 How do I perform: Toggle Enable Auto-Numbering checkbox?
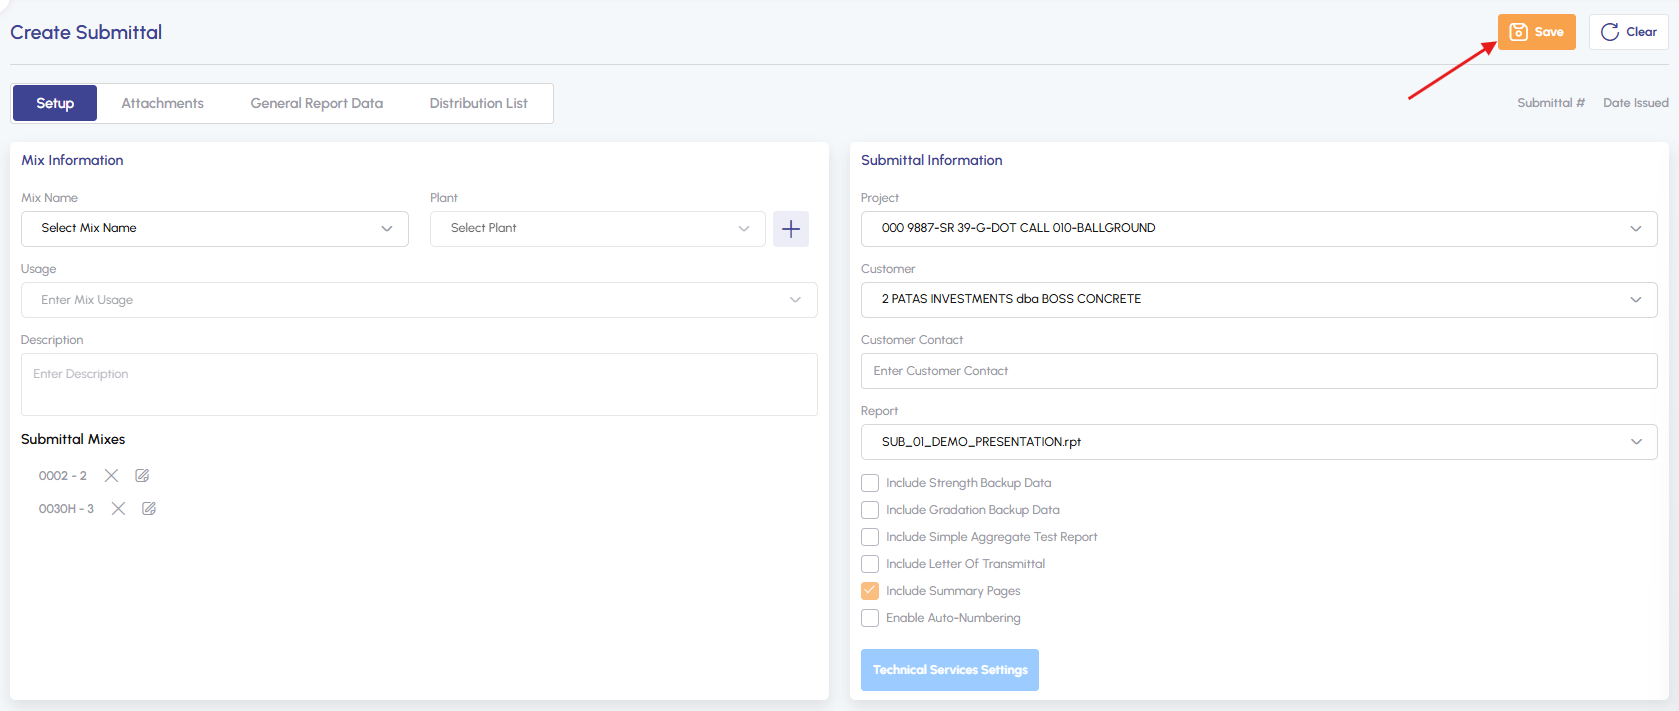pos(870,618)
